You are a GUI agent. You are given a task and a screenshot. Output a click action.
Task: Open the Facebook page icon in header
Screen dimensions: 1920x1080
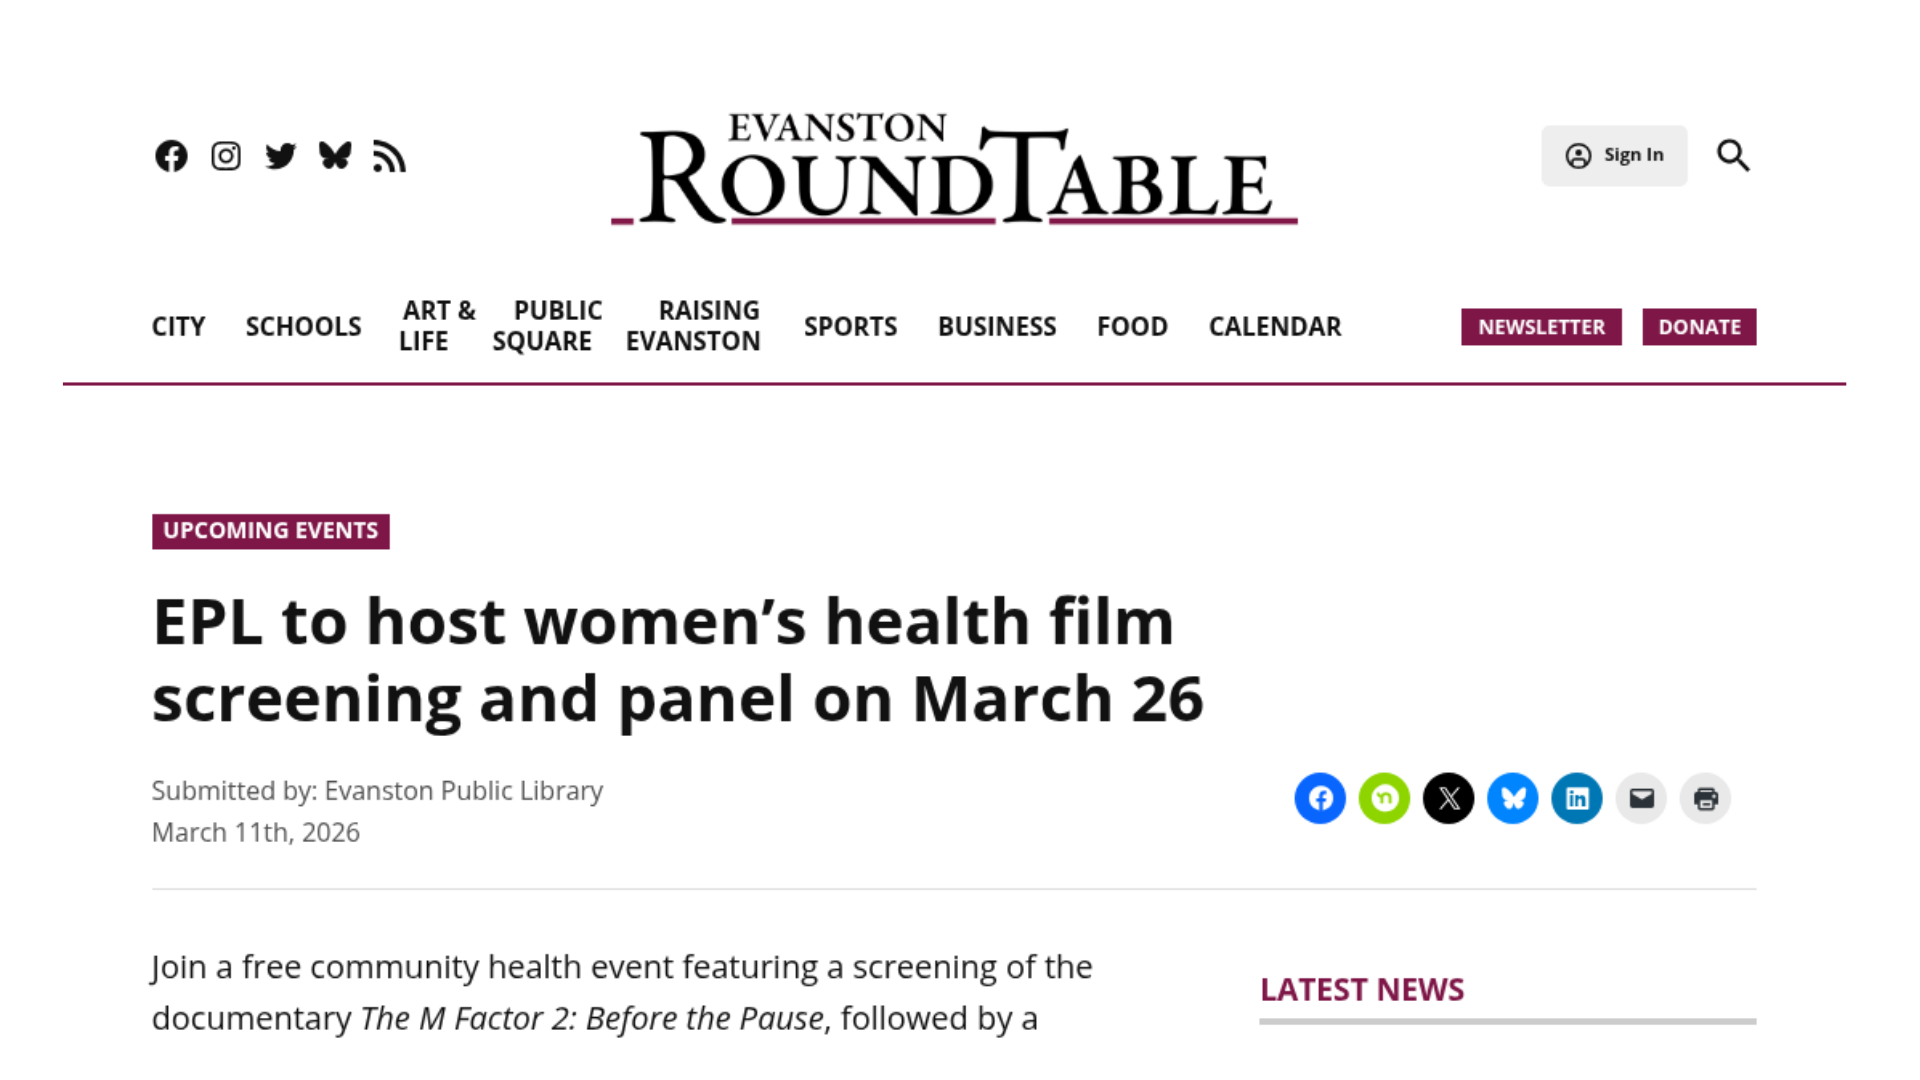point(171,156)
